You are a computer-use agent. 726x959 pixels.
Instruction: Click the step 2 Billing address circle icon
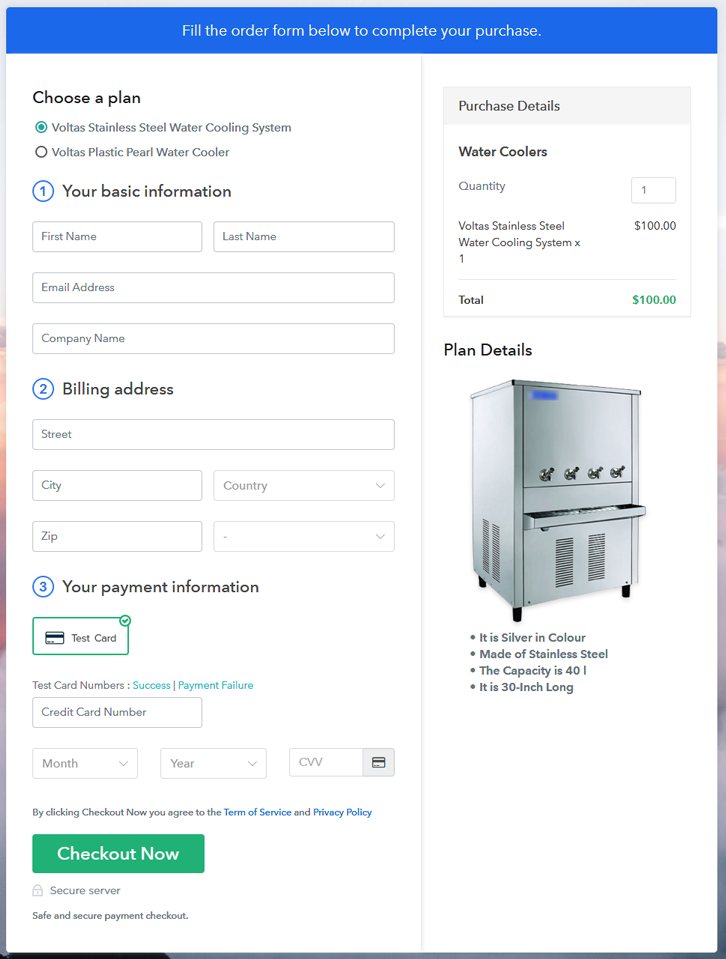[43, 389]
